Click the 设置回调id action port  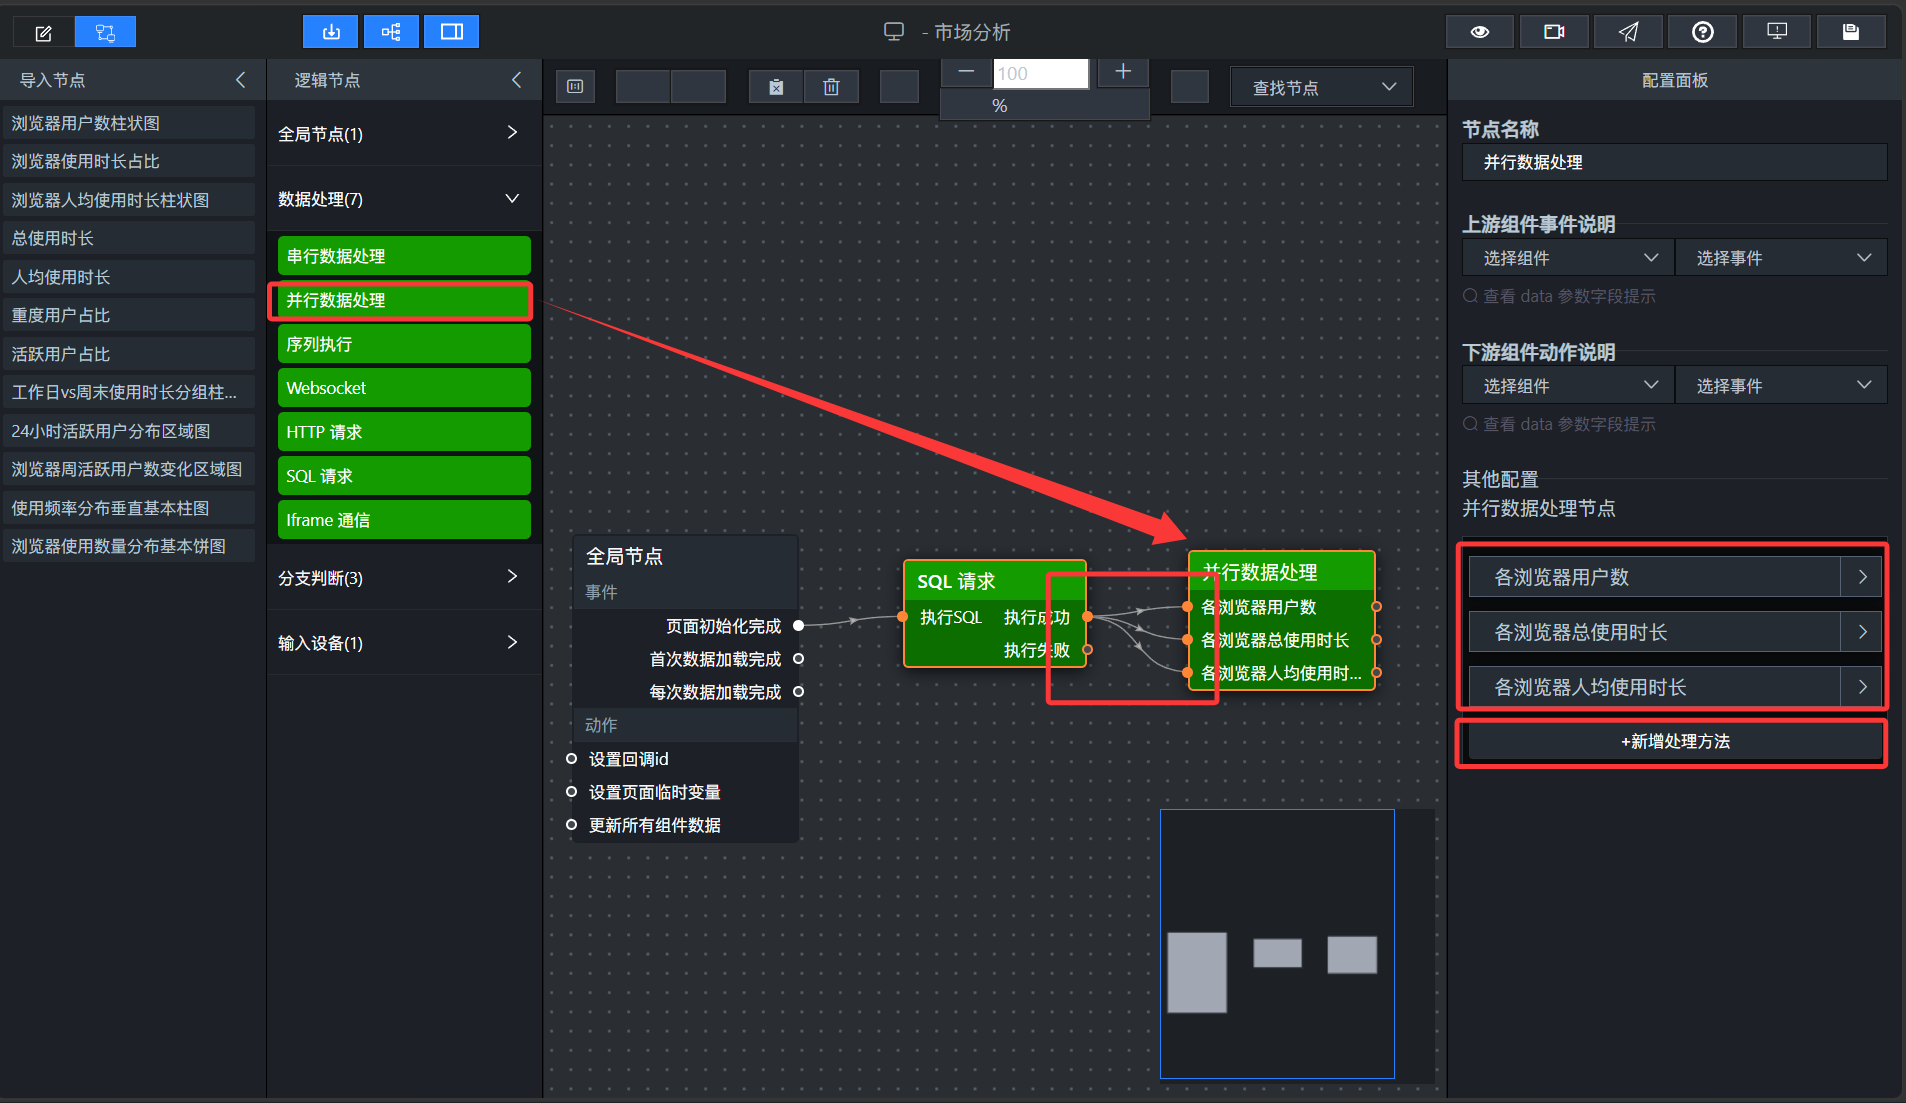571,759
